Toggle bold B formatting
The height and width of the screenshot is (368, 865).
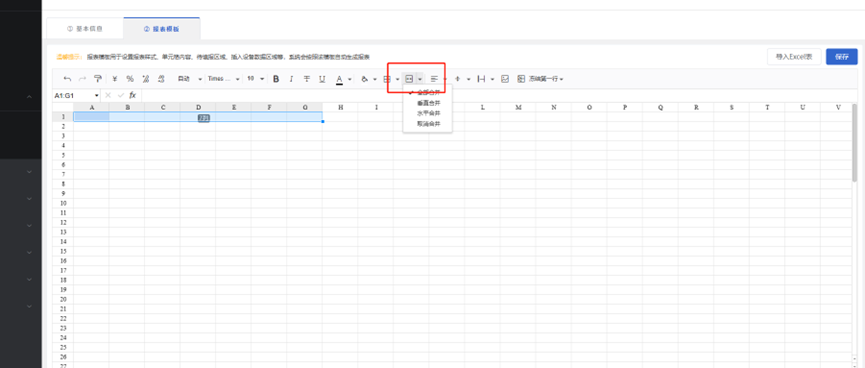(x=276, y=79)
